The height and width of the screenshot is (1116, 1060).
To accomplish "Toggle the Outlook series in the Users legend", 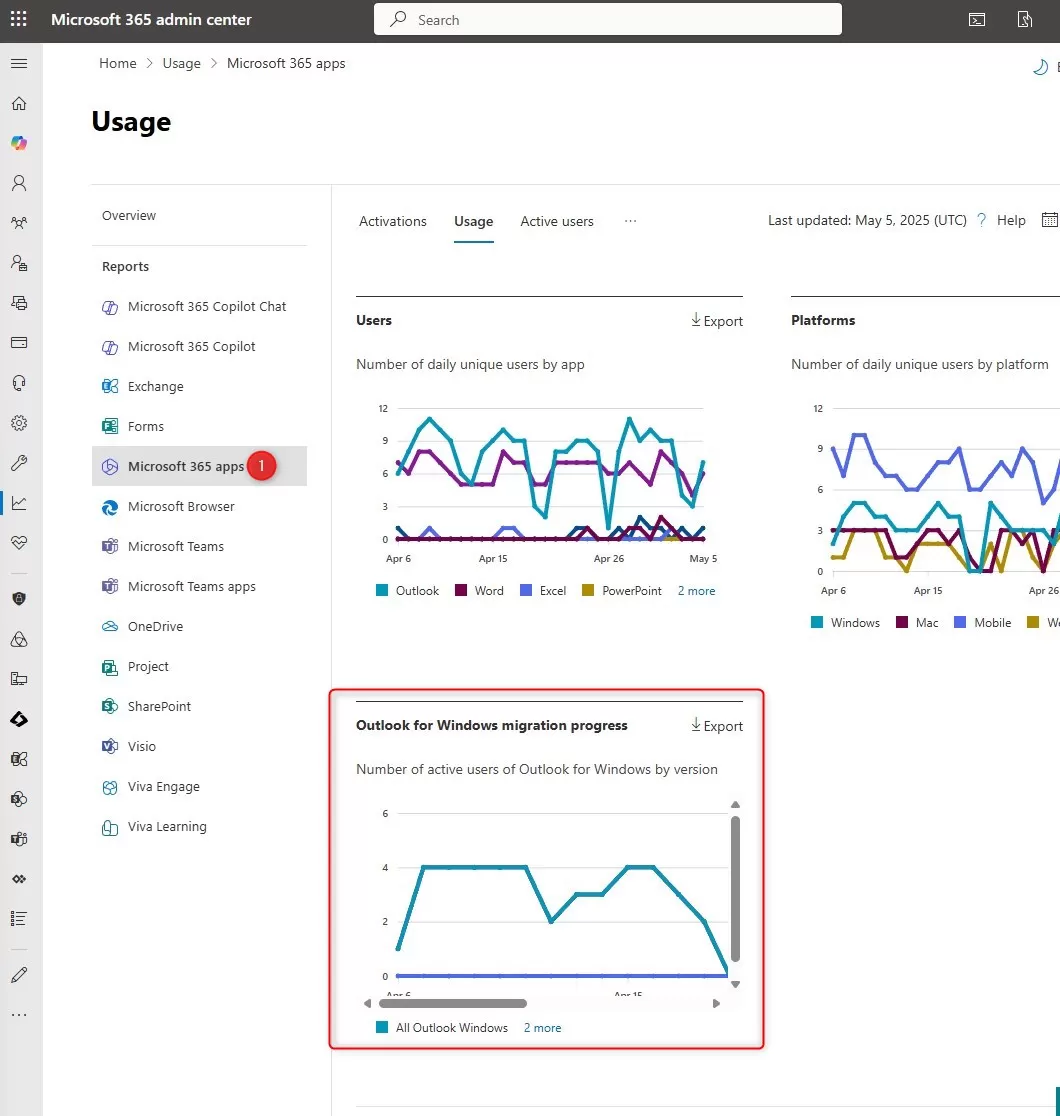I will pos(408,591).
